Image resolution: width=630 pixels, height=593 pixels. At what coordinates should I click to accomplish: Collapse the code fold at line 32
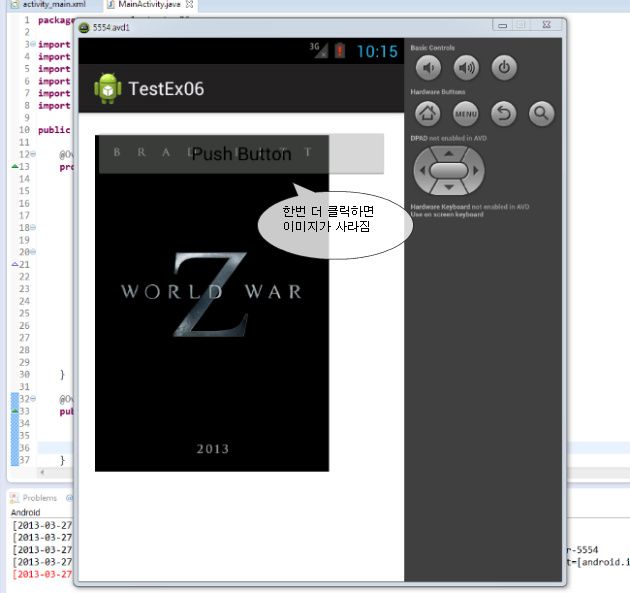pos(33,399)
